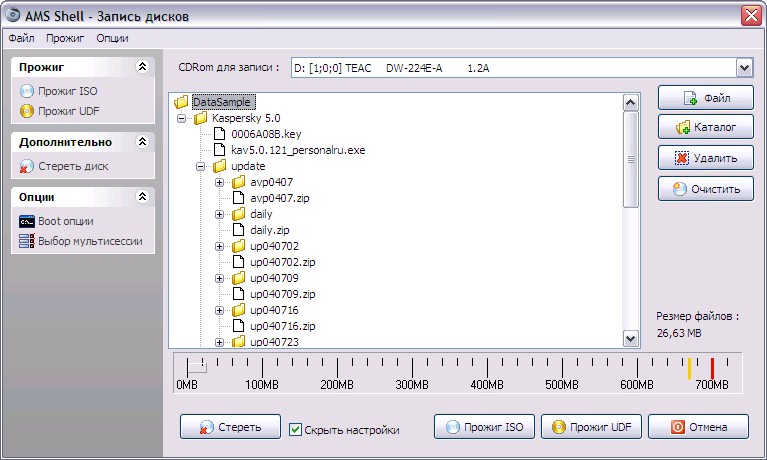Close the AMS Shell window
This screenshot has height=460, width=767.
pyautogui.click(x=751, y=16)
